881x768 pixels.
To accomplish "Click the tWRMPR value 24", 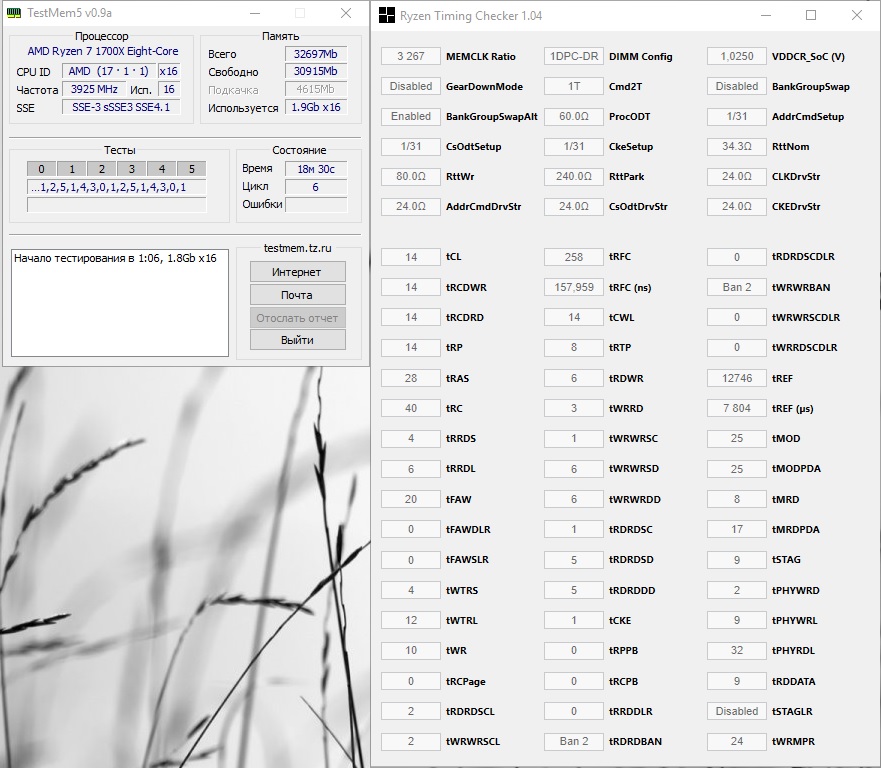I will pos(737,742).
